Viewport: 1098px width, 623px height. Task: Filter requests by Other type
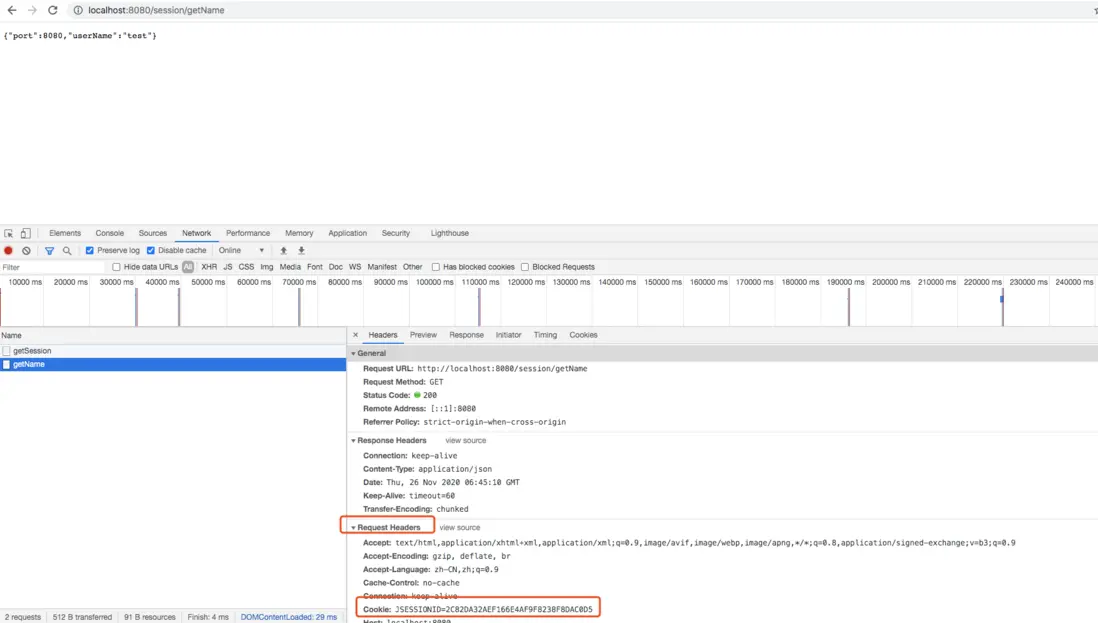point(412,267)
